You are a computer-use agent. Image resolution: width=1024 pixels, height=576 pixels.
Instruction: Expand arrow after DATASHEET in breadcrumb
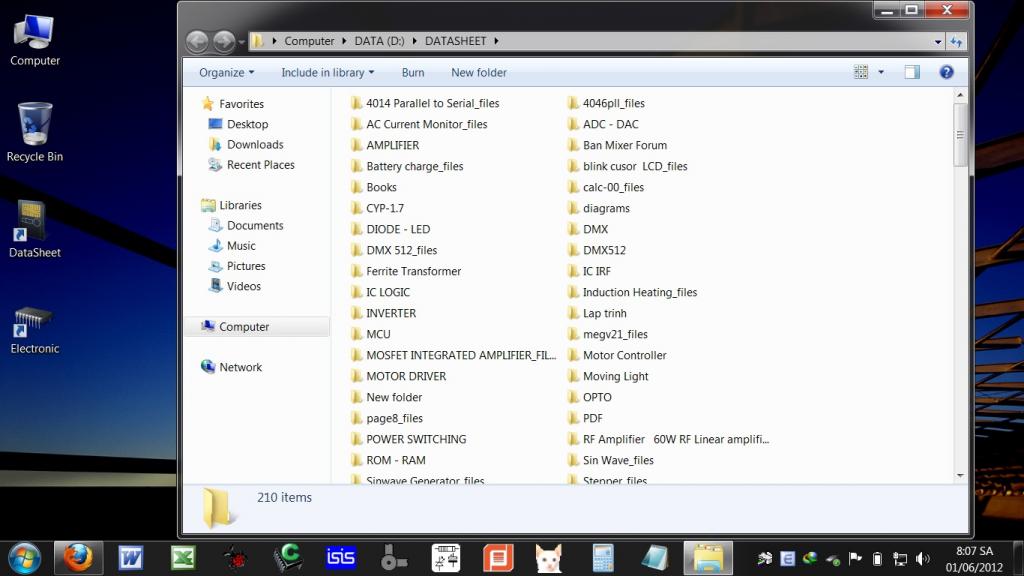tap(496, 41)
